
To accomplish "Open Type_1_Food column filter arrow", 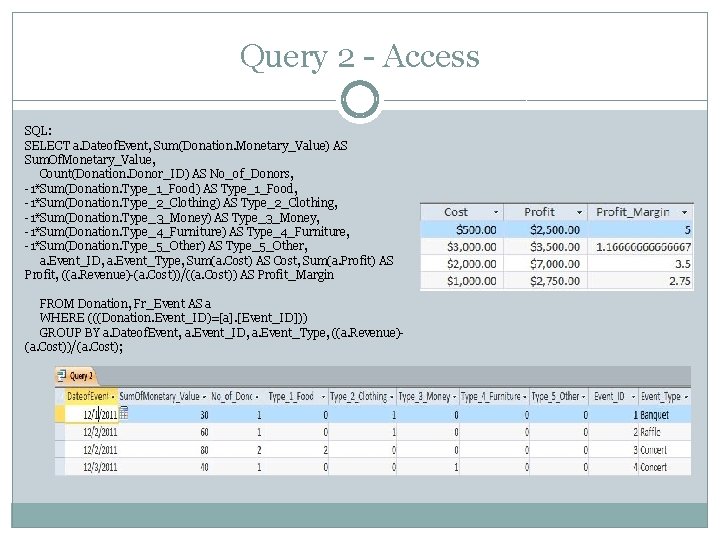I will (x=323, y=397).
